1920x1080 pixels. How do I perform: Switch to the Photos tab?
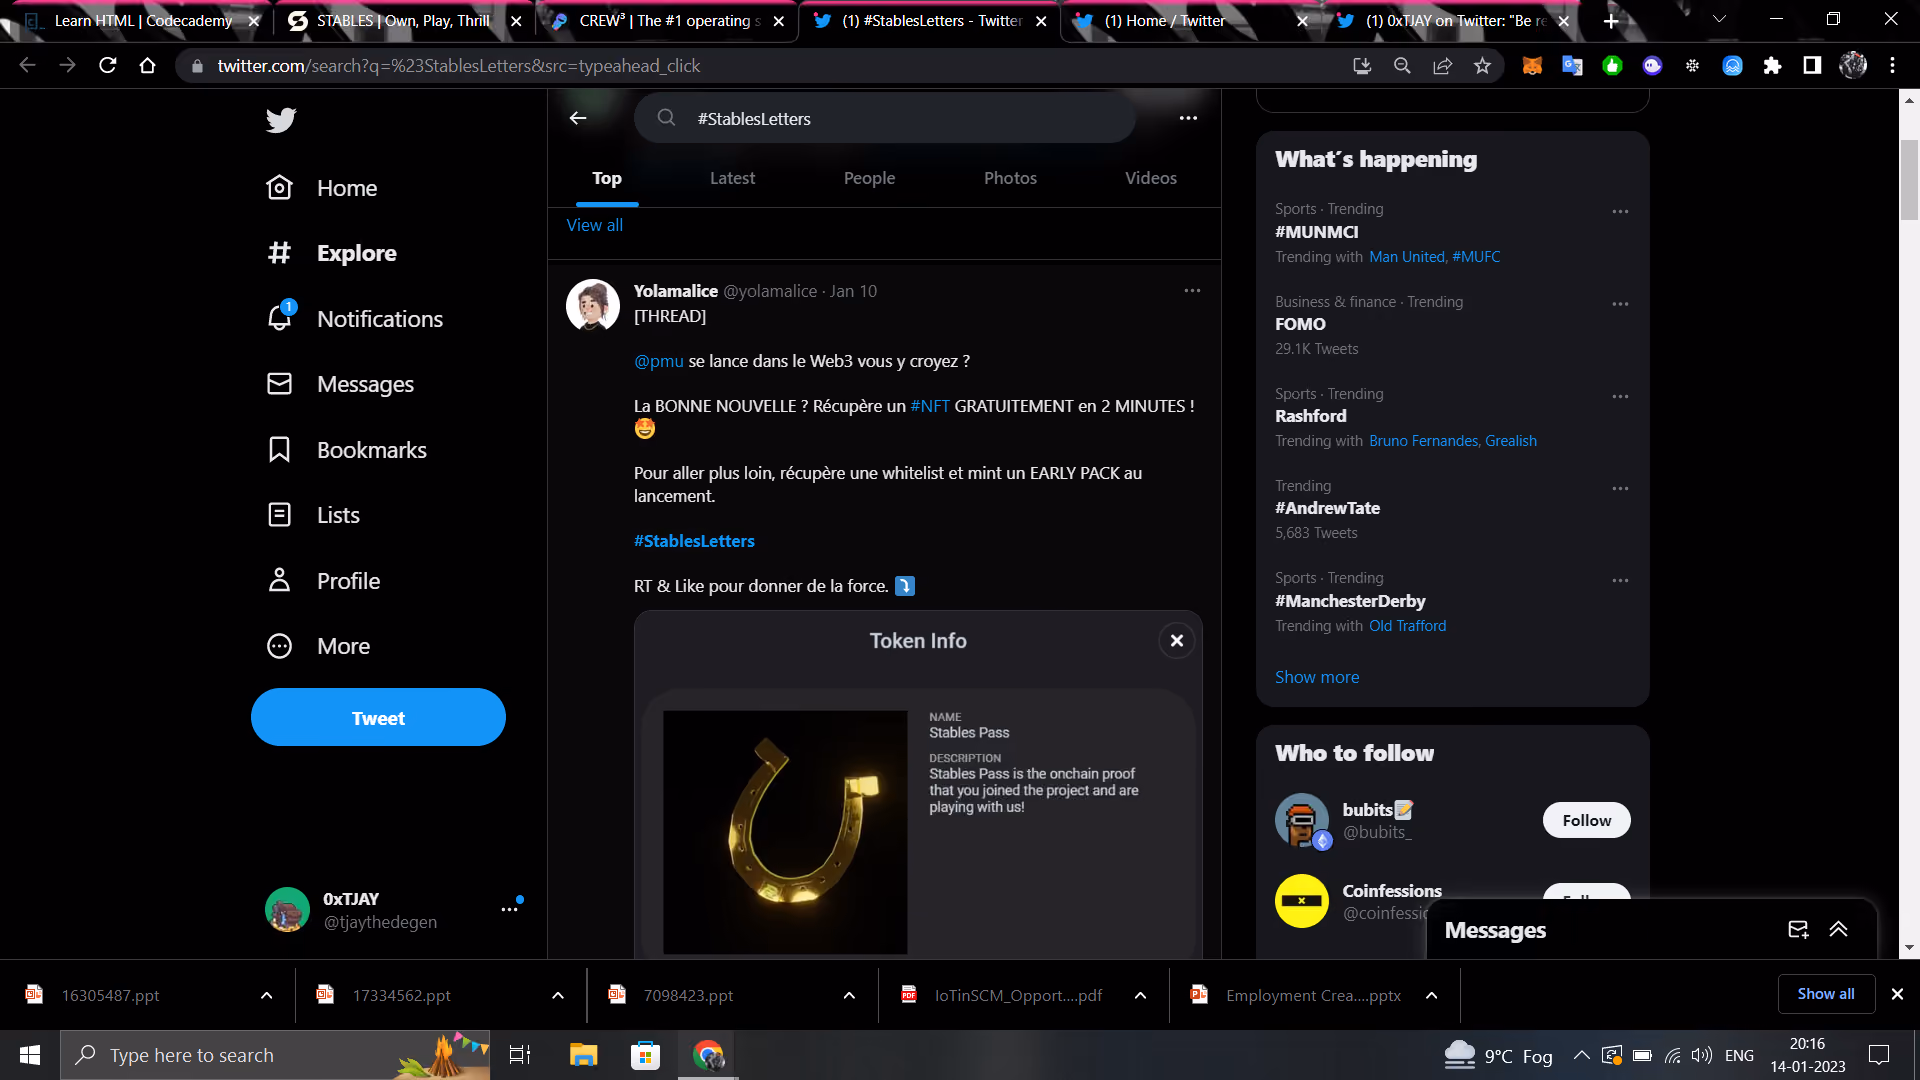point(1010,178)
